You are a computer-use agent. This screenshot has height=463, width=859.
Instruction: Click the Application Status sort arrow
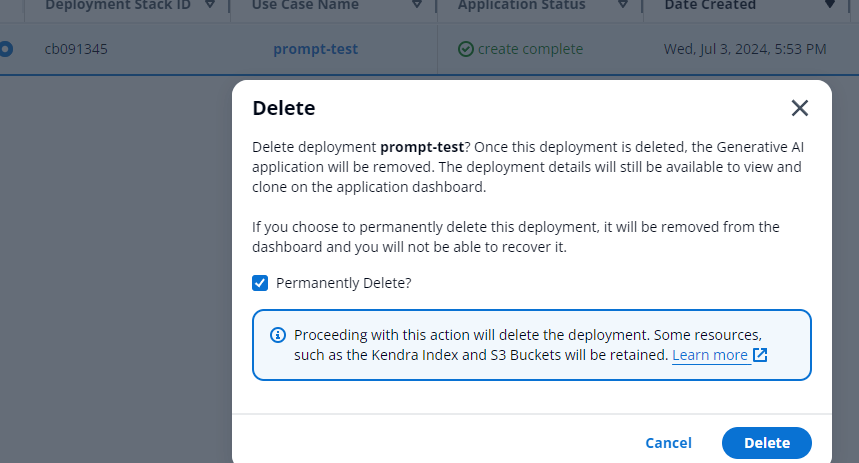[622, 5]
